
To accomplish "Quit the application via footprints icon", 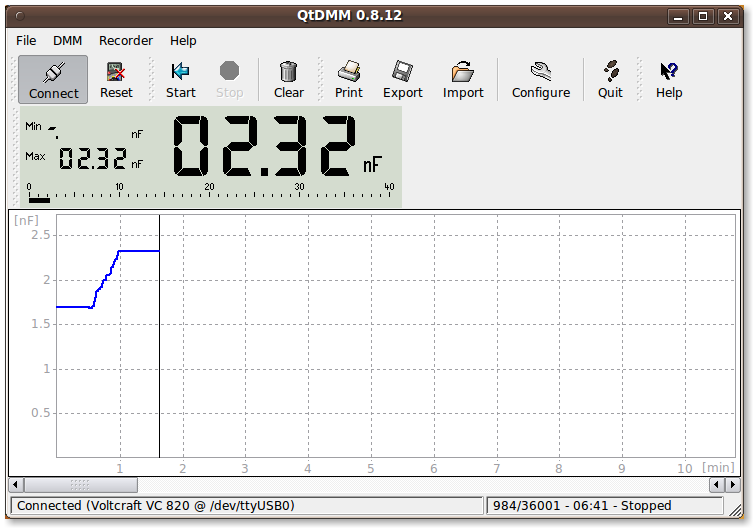I will 610,79.
